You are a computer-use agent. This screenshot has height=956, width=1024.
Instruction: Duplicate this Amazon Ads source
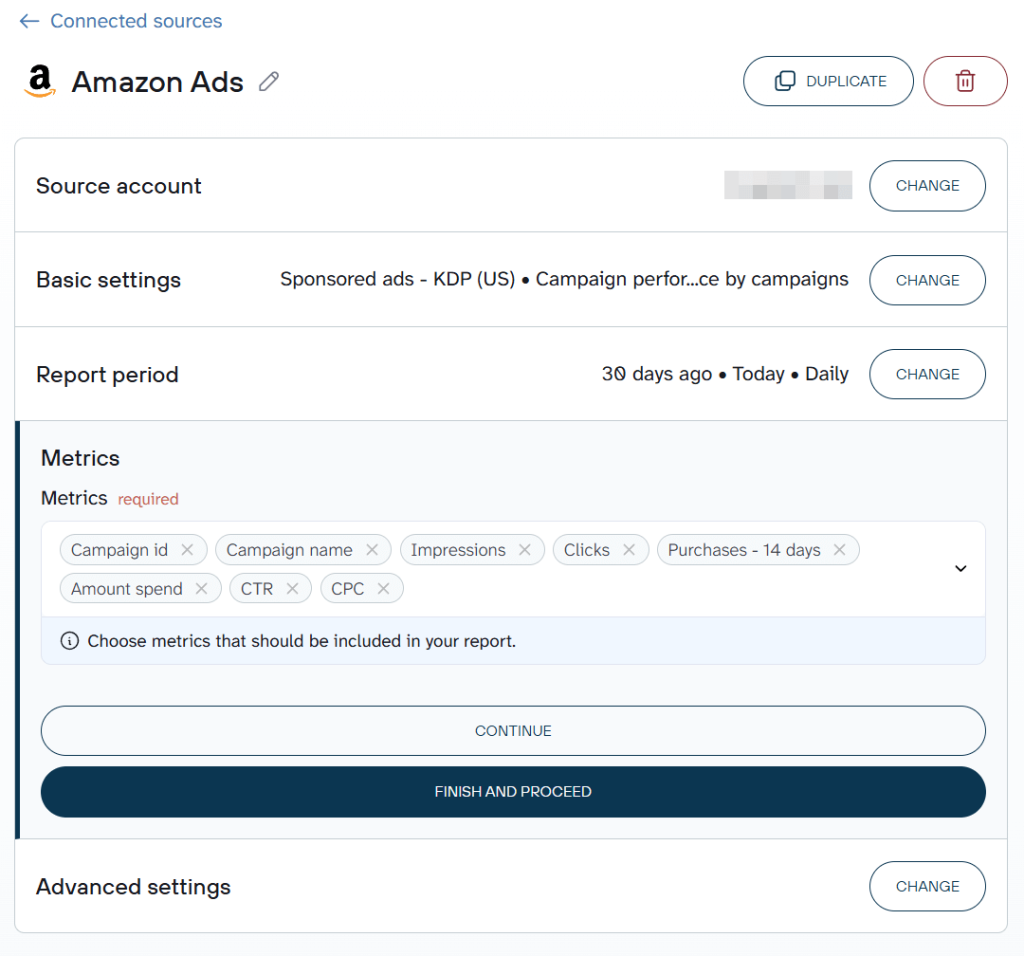(x=827, y=81)
